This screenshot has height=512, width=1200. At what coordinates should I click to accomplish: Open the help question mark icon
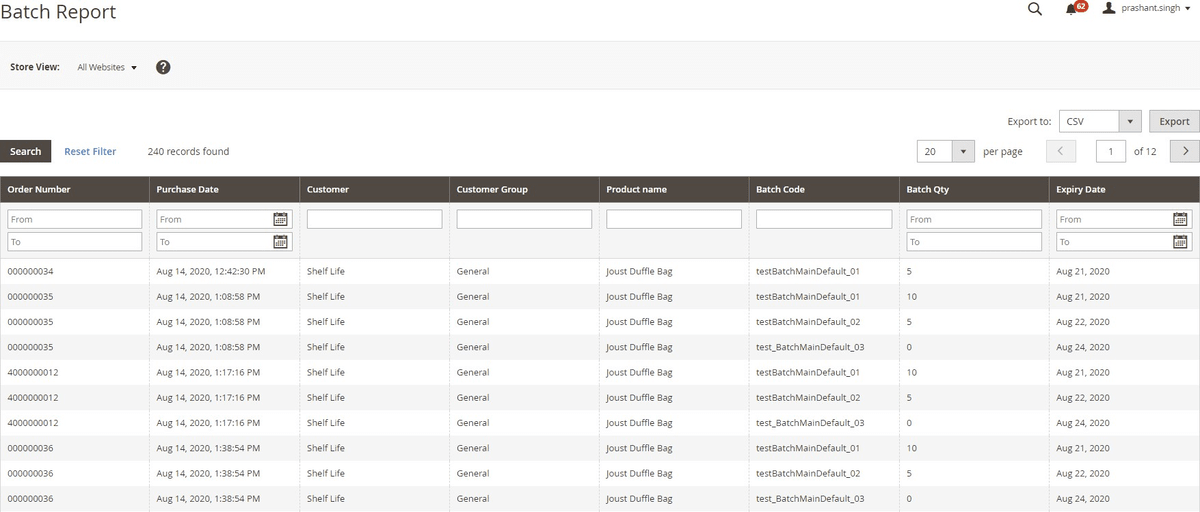(163, 67)
